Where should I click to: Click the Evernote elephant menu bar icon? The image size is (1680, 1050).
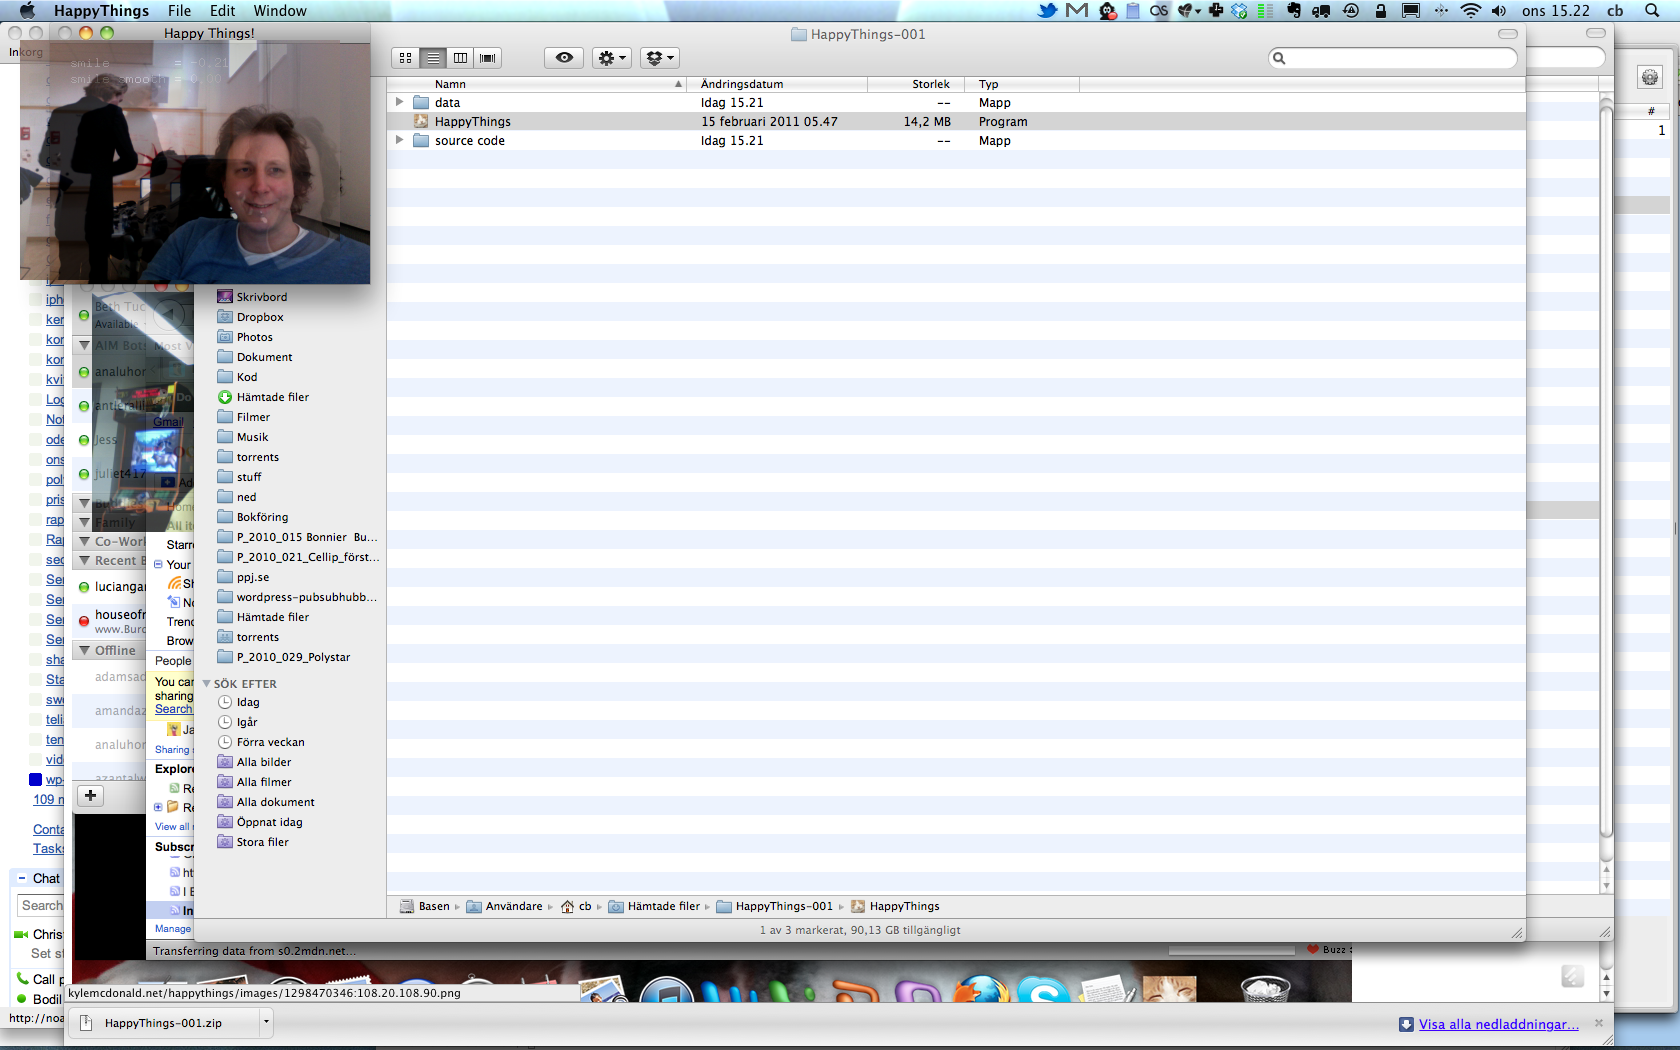coord(1293,11)
